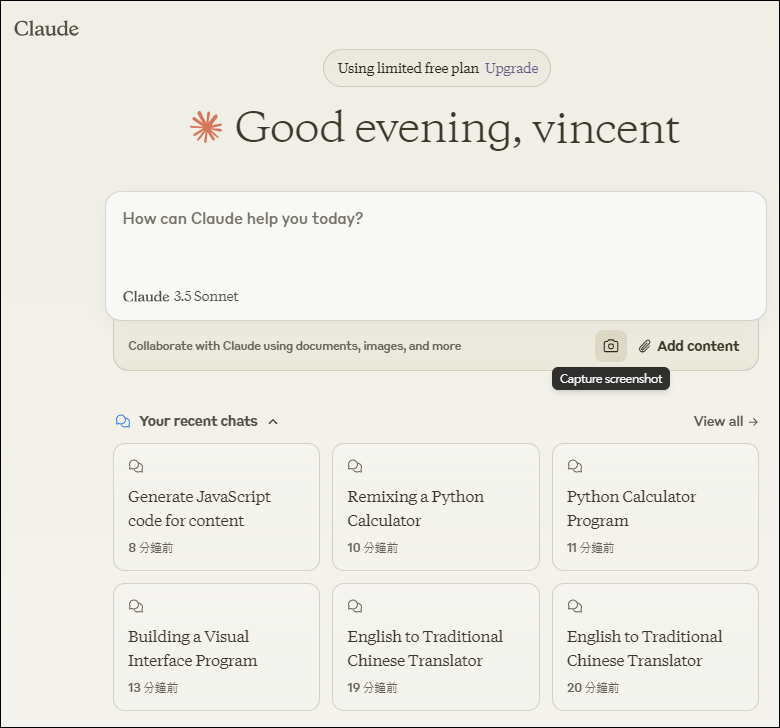
Task: Click the View all arrow link
Action: 725,421
